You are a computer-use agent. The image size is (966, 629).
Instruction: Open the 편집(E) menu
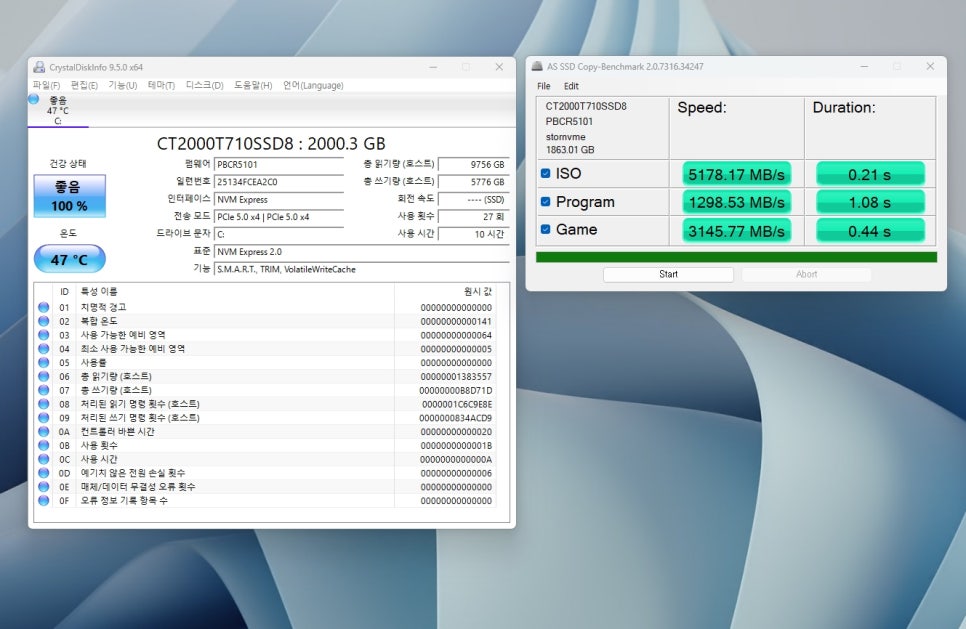[x=84, y=85]
